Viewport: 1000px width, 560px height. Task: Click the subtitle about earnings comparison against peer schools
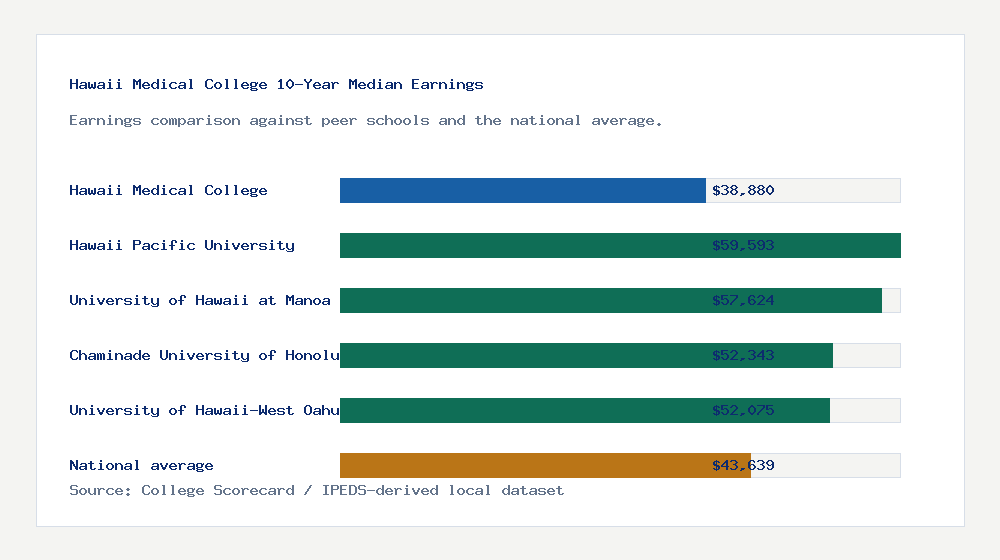tap(365, 121)
